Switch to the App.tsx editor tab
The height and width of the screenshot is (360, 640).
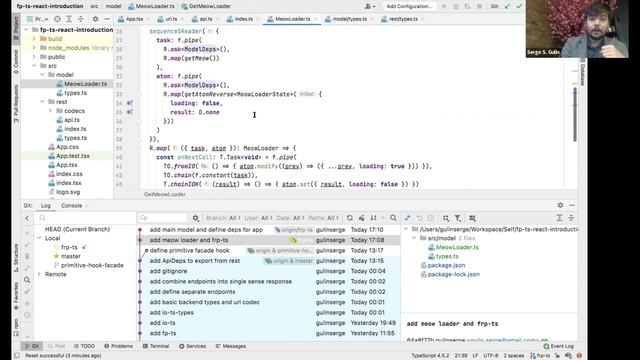[x=134, y=19]
